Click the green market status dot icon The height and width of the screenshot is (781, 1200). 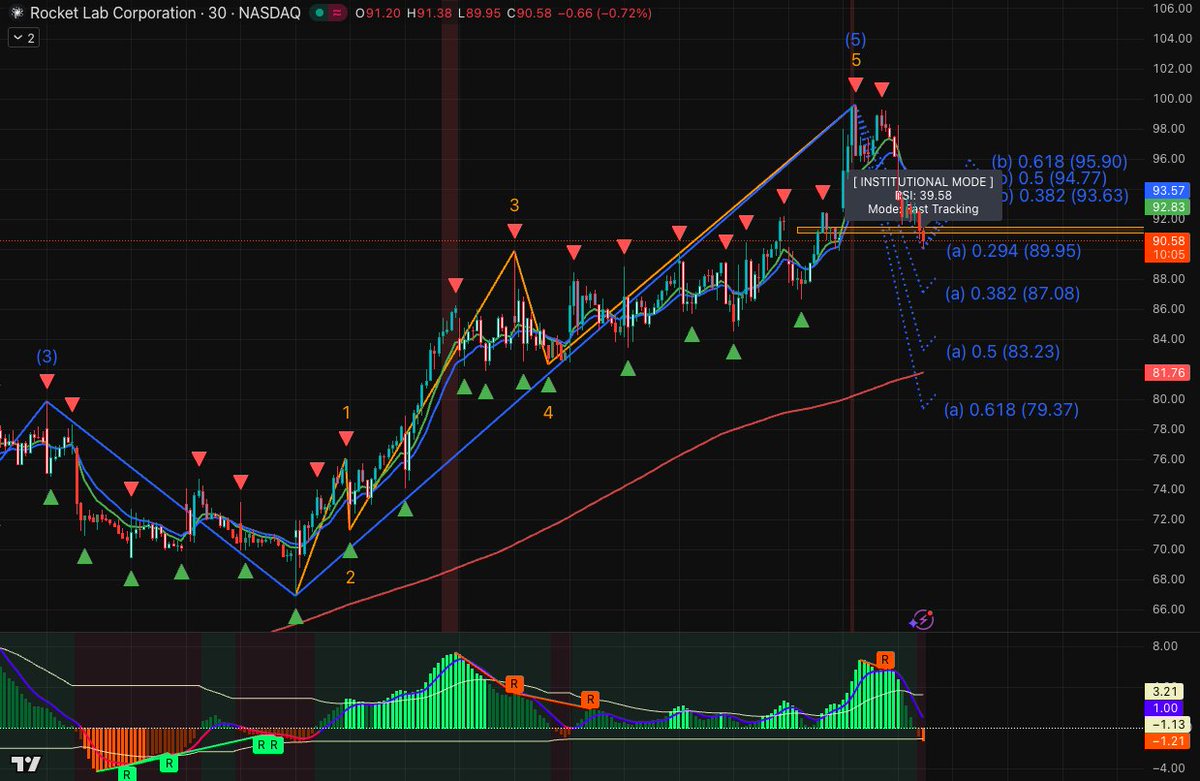(x=318, y=14)
